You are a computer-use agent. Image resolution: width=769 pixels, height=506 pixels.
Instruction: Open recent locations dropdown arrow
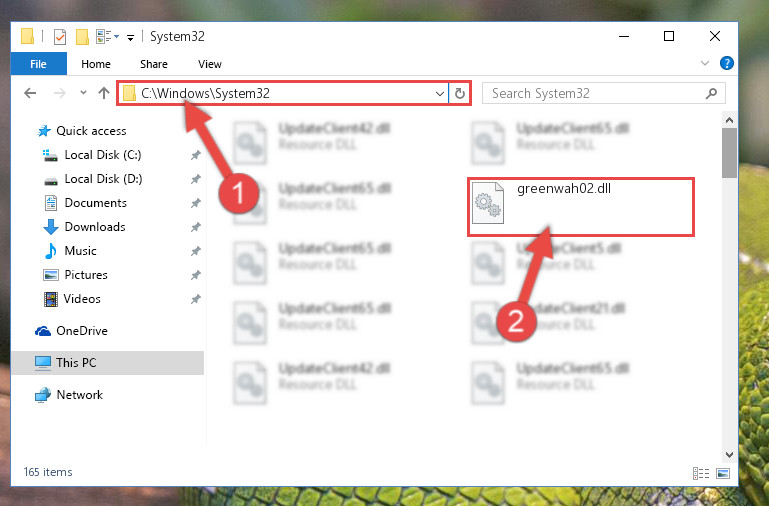pos(83,93)
